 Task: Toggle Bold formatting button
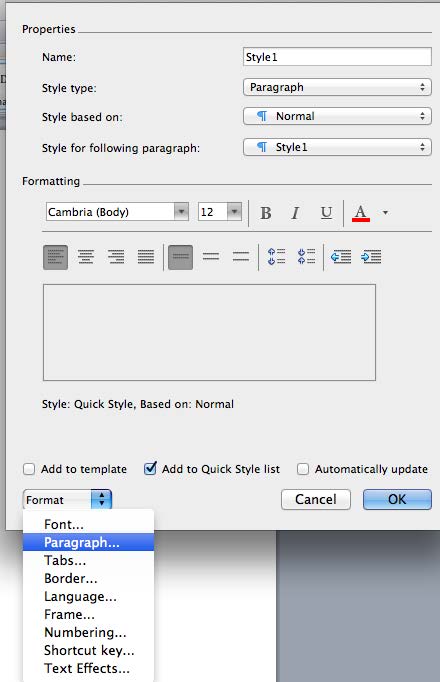(x=266, y=213)
